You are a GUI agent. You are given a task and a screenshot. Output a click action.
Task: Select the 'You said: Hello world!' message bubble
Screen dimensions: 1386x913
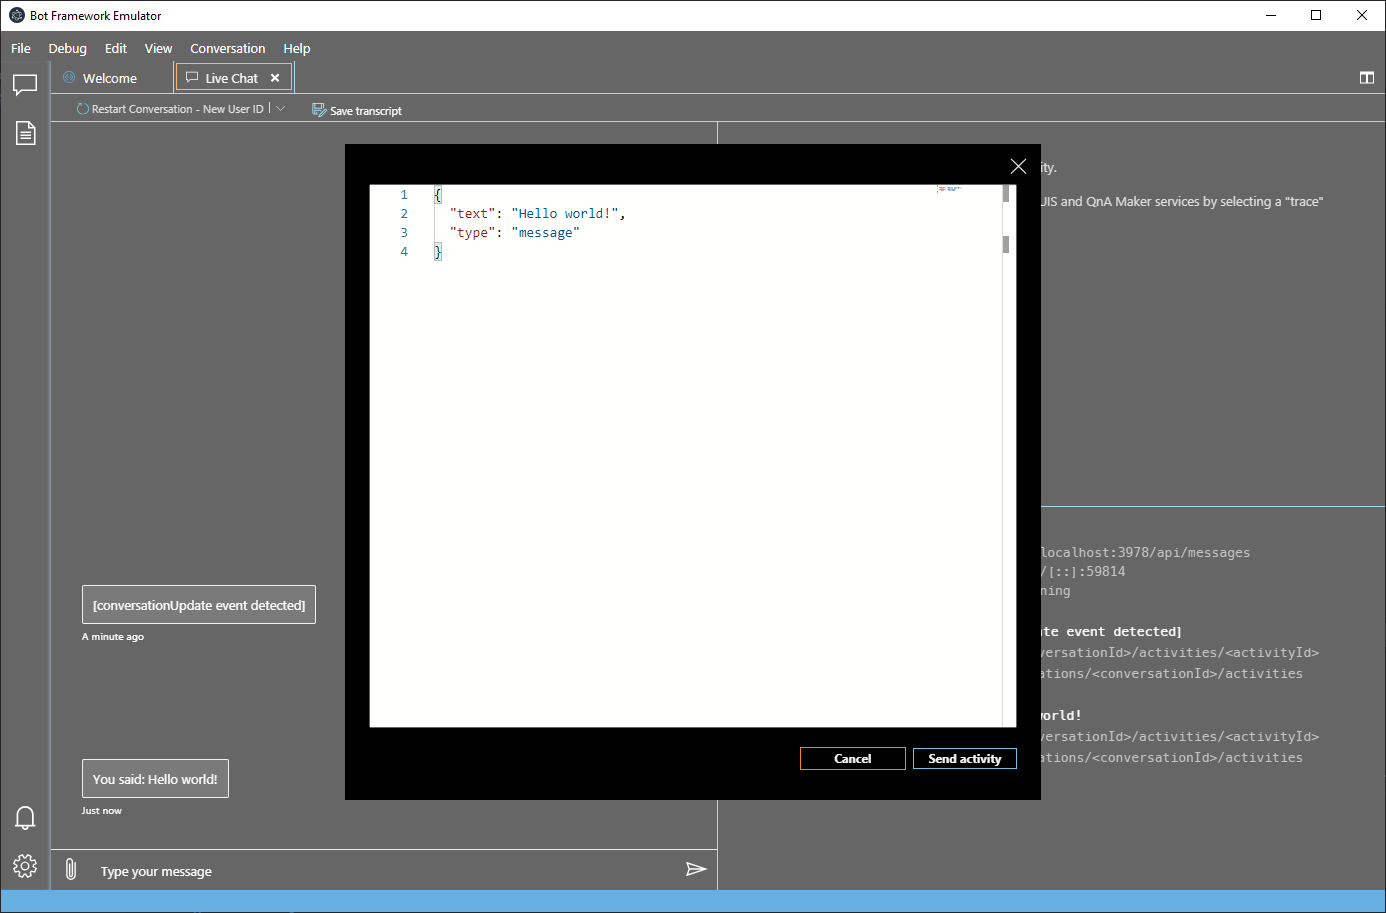pos(155,779)
